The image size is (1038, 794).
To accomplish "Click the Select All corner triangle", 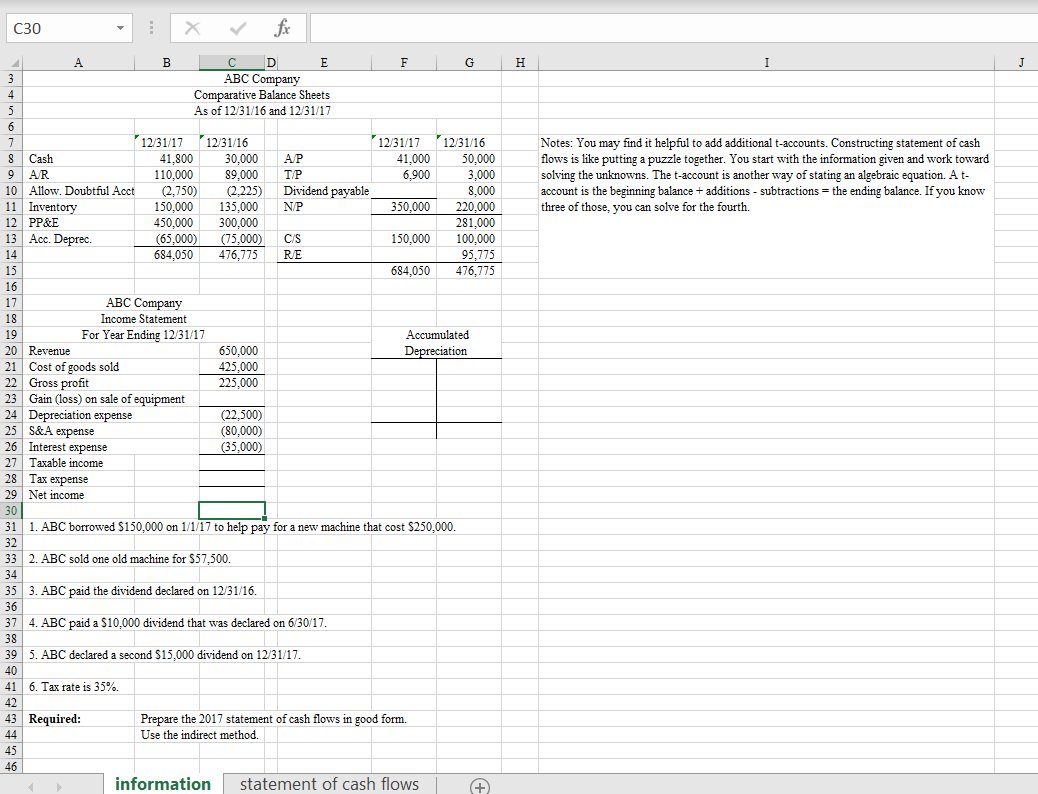I will (13, 63).
